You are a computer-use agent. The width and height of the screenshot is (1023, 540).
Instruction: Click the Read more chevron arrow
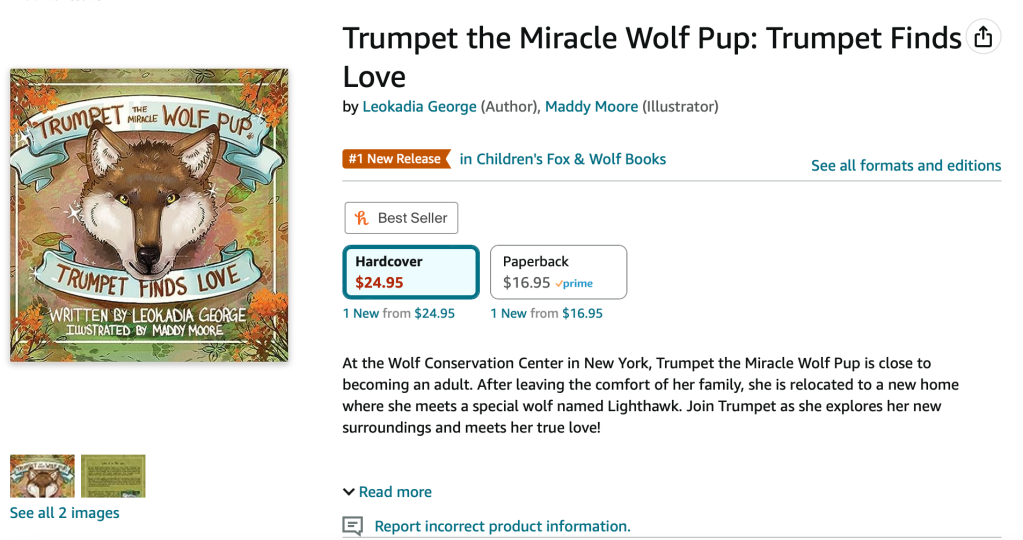coord(349,492)
